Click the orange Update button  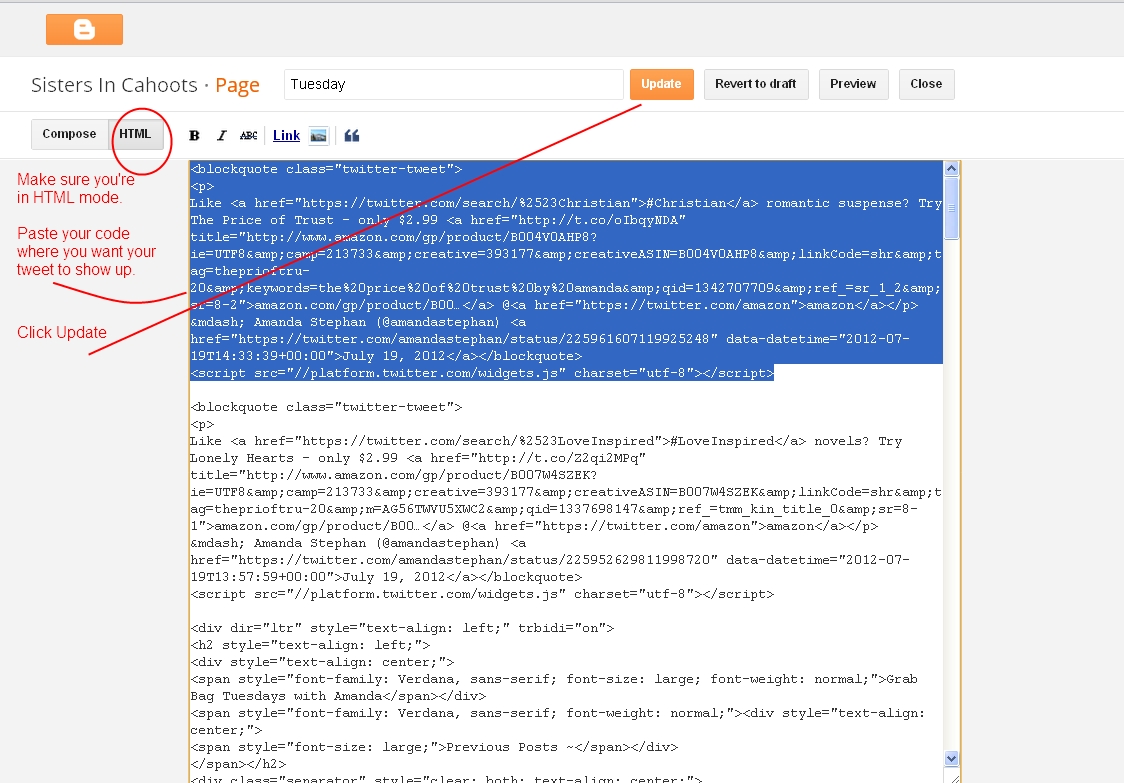tap(662, 84)
